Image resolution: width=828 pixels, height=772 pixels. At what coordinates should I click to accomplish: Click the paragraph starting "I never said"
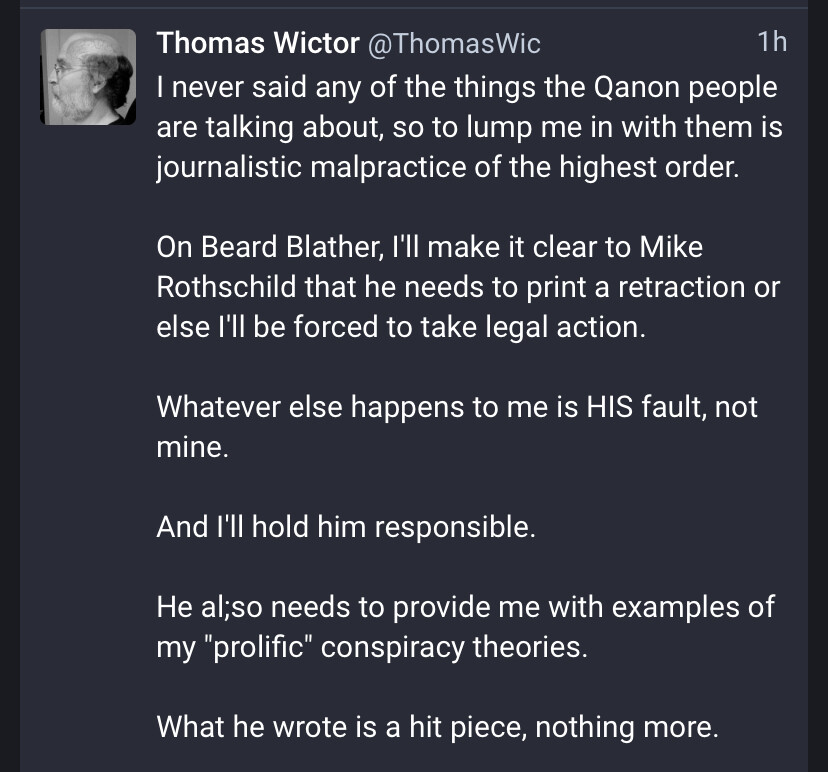[x=466, y=127]
